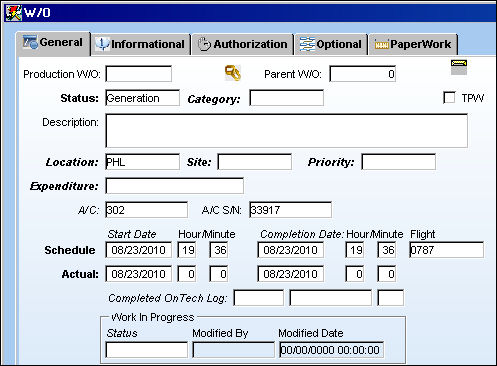Enable the TPW checkbox

click(x=449, y=98)
